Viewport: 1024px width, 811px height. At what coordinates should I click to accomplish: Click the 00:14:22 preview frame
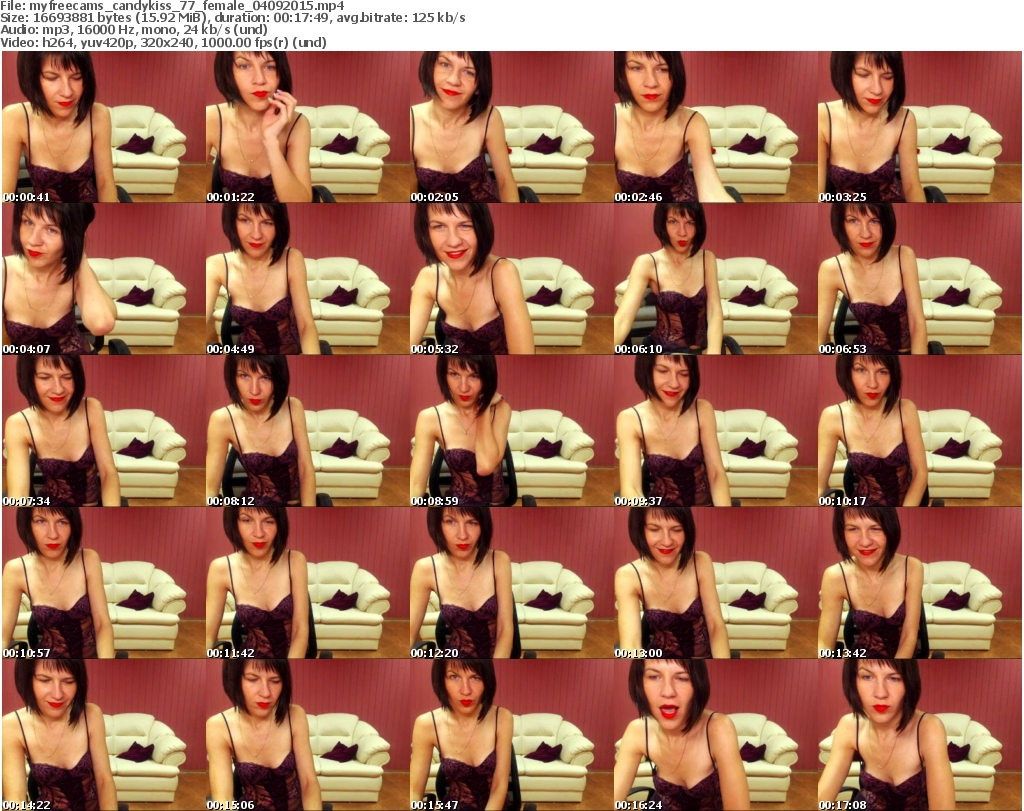[x=103, y=735]
